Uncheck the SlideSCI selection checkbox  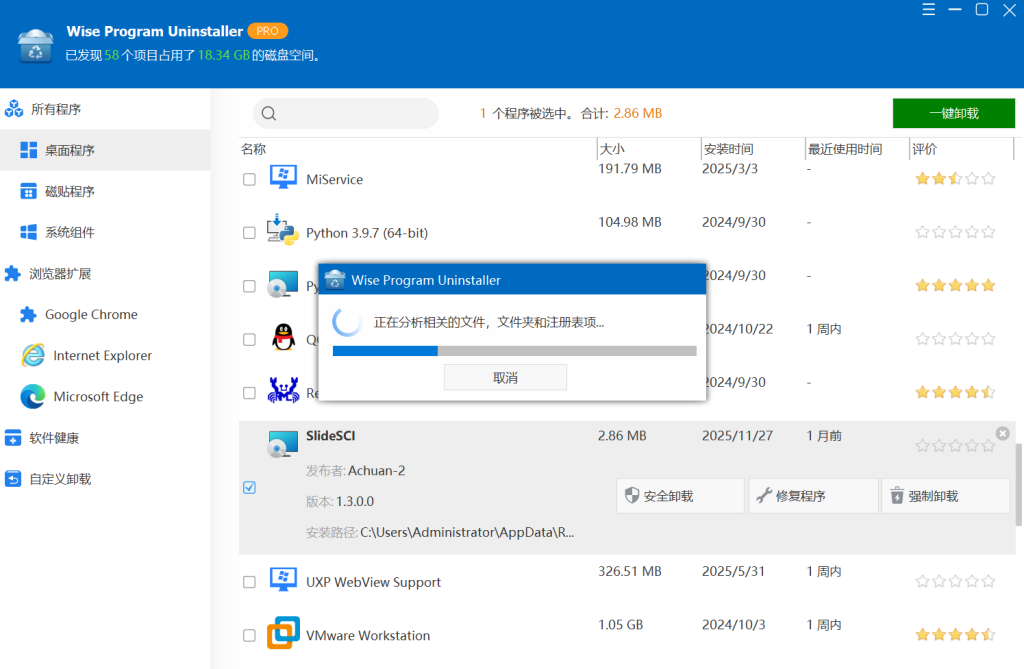click(x=248, y=488)
